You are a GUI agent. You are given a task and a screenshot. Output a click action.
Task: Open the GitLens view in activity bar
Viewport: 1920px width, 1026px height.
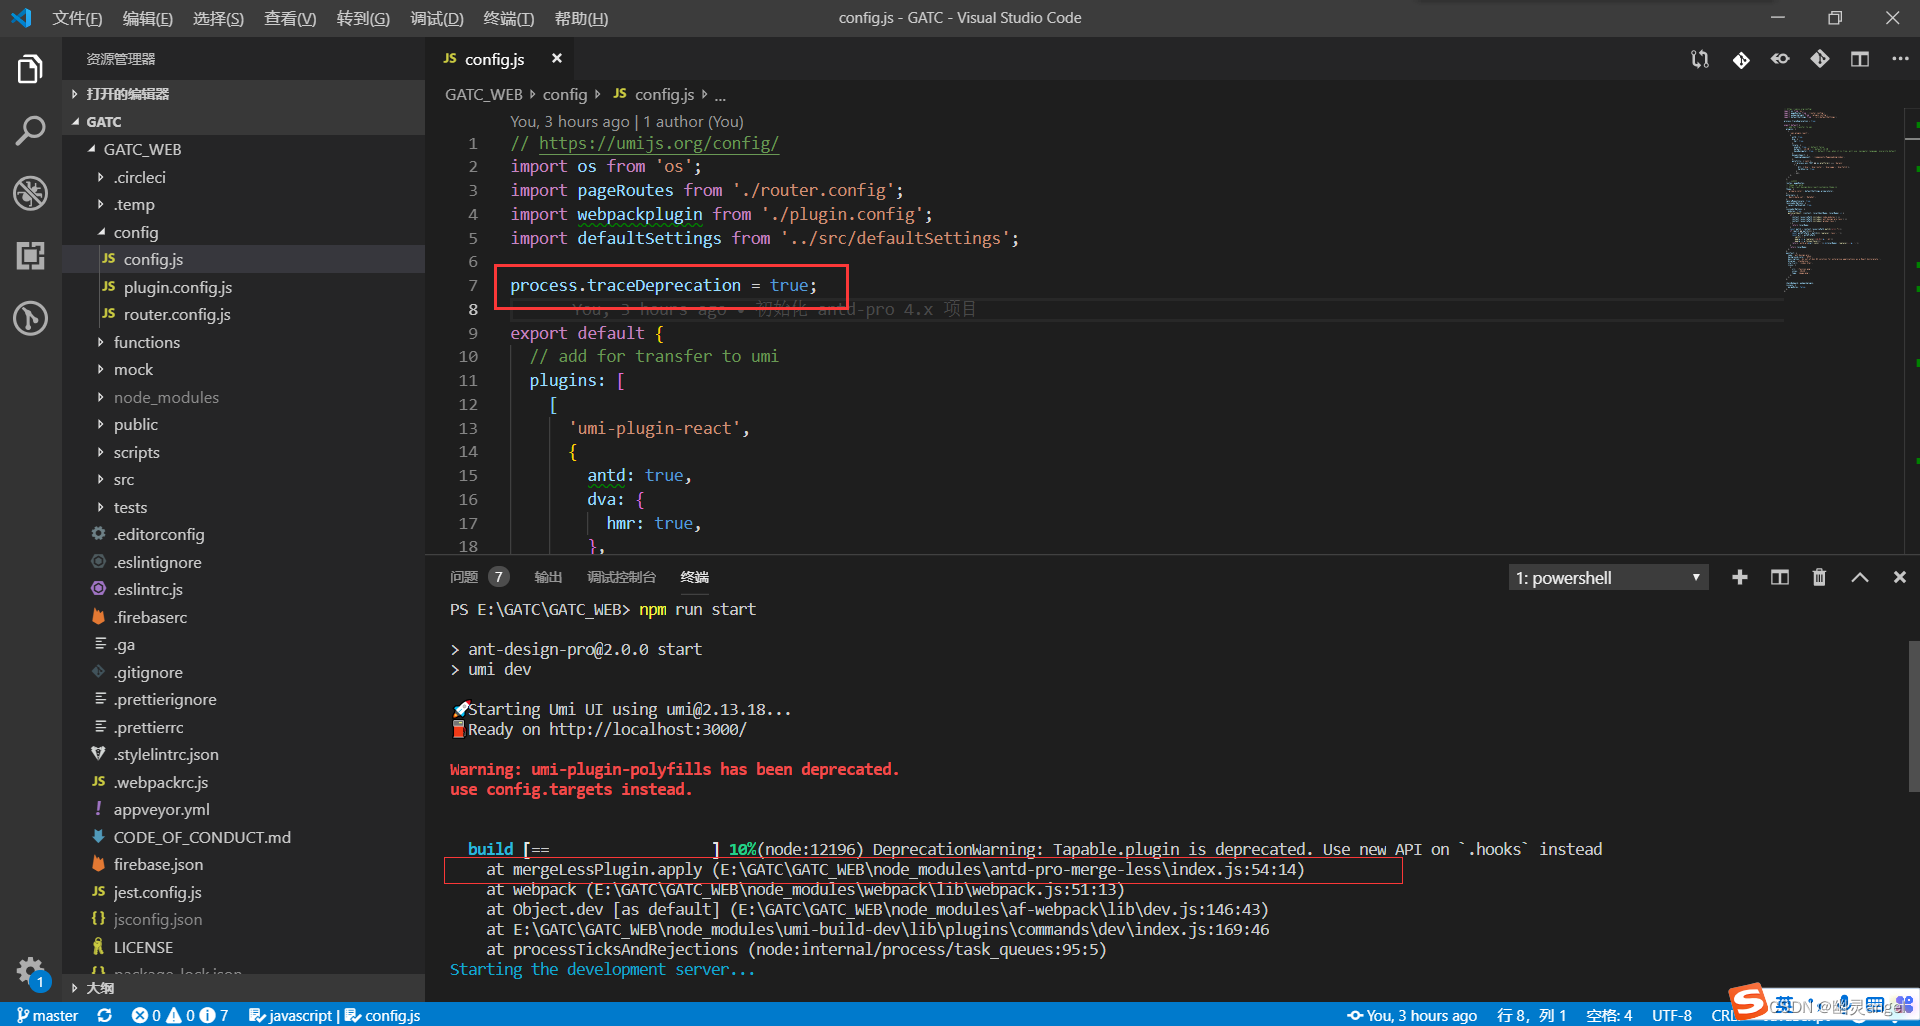pyautogui.click(x=30, y=318)
